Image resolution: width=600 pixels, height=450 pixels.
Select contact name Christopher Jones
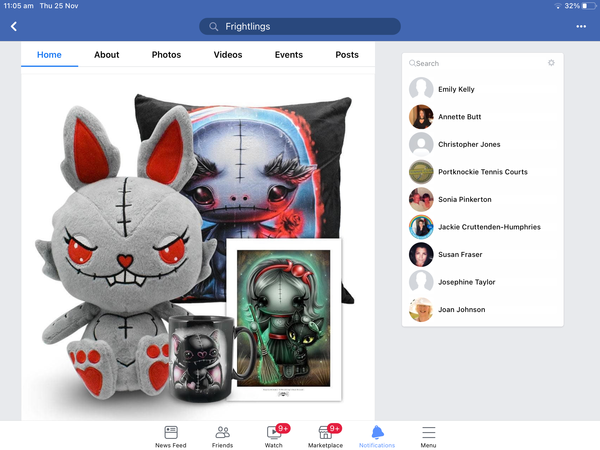(469, 144)
